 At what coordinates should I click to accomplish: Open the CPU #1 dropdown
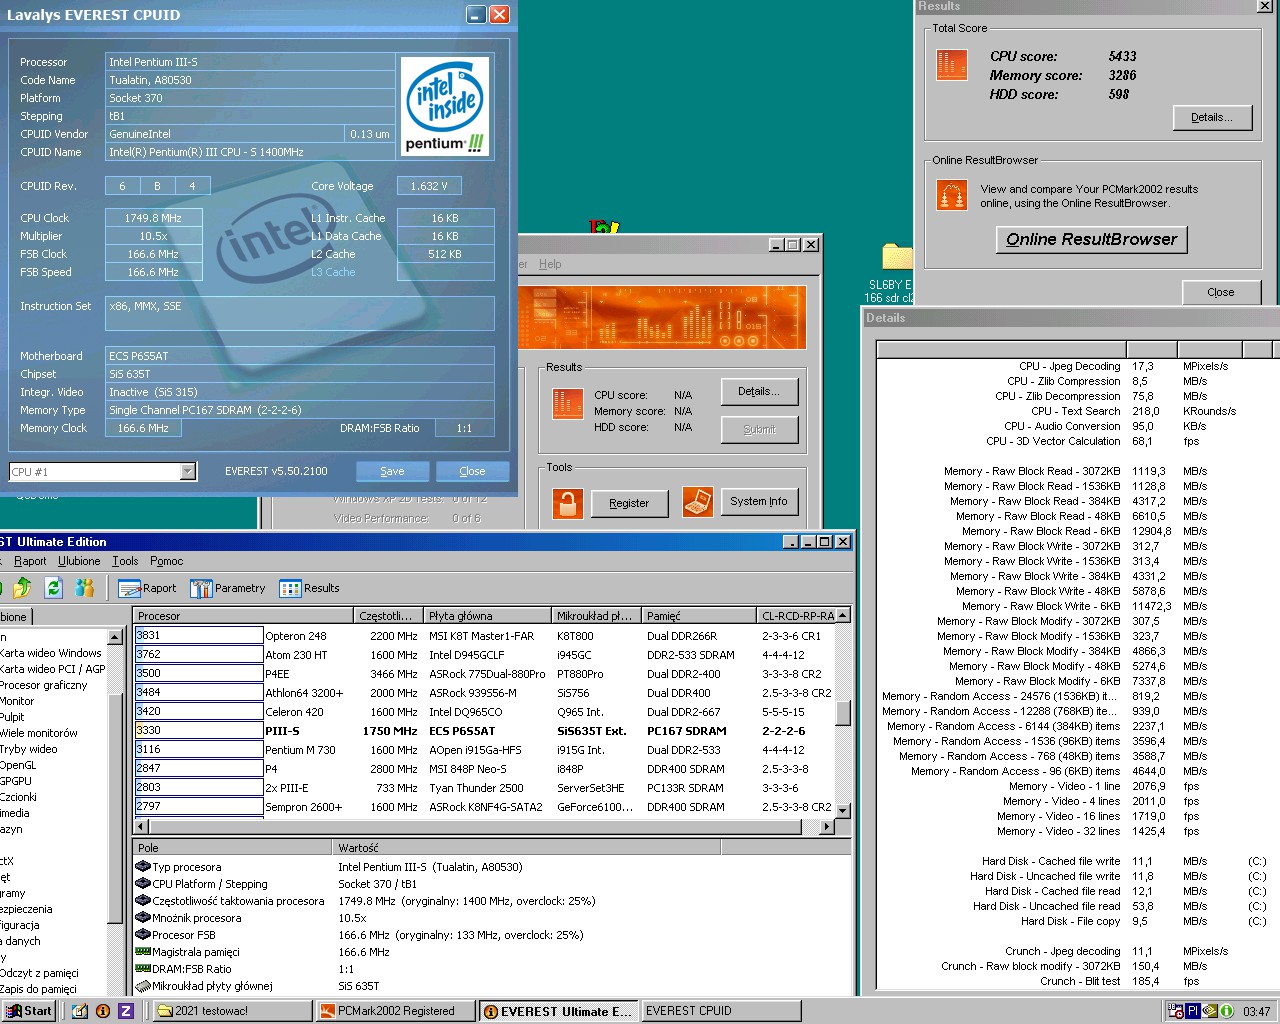click(187, 472)
